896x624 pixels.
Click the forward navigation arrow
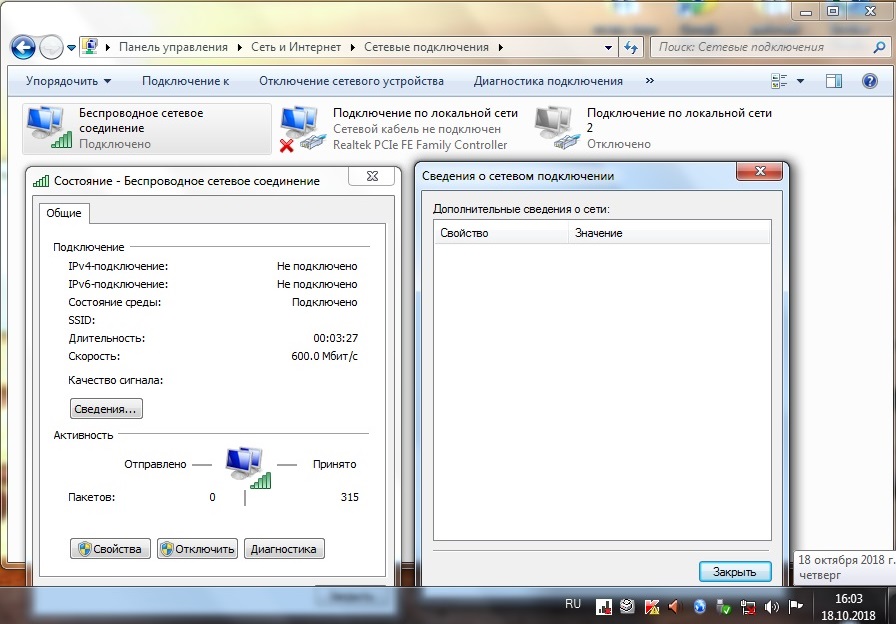point(51,47)
